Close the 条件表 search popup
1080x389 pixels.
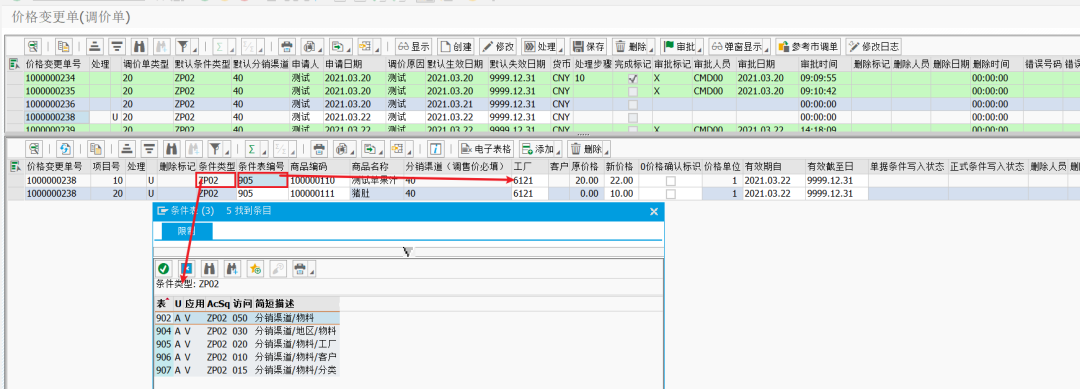654,211
